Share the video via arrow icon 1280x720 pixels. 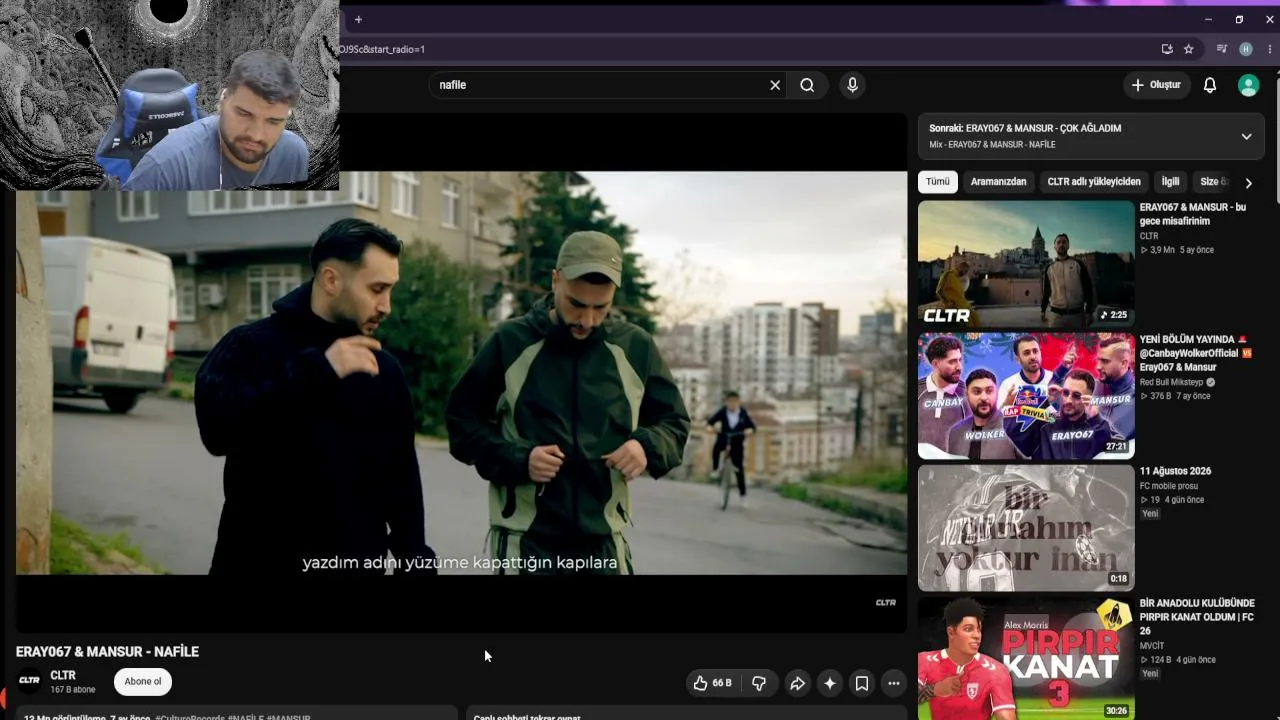[x=797, y=683]
